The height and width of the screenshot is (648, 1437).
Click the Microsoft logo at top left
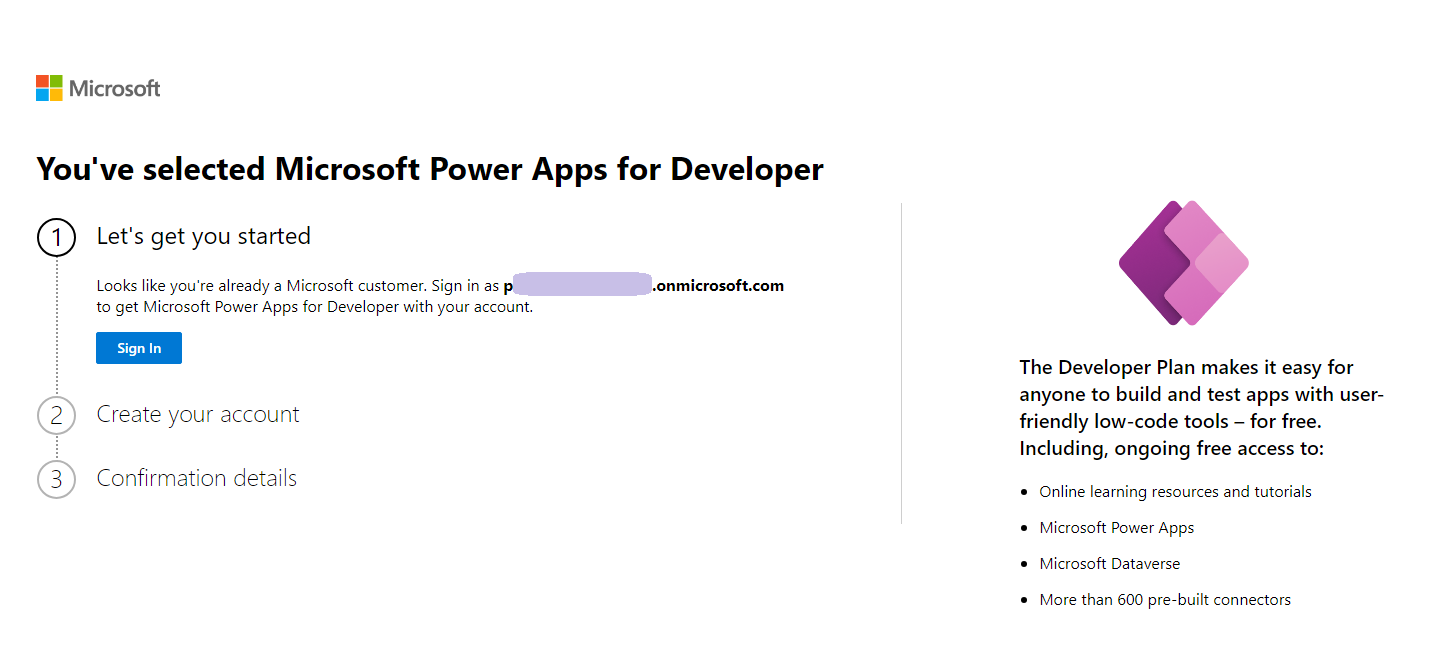tap(98, 88)
